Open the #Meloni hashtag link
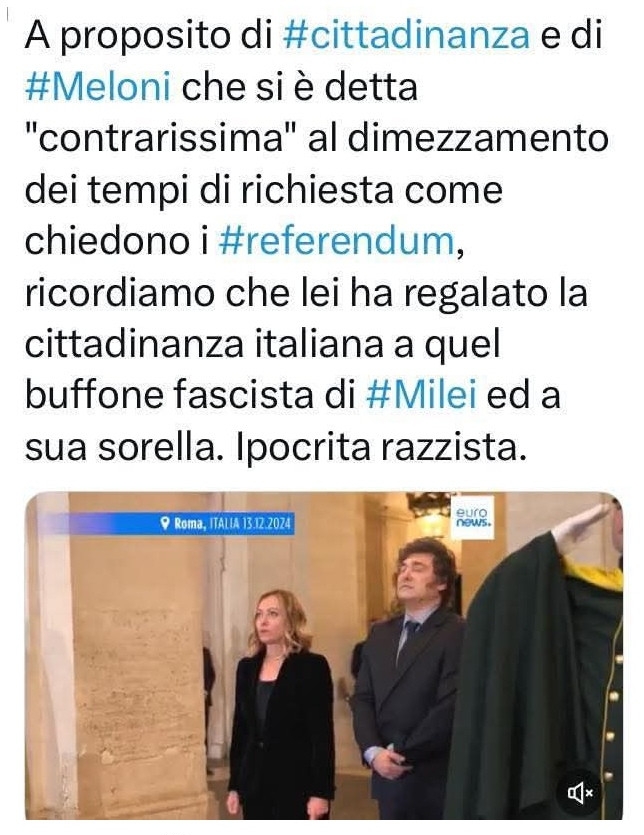The width and height of the screenshot is (644, 835). (x=98, y=86)
